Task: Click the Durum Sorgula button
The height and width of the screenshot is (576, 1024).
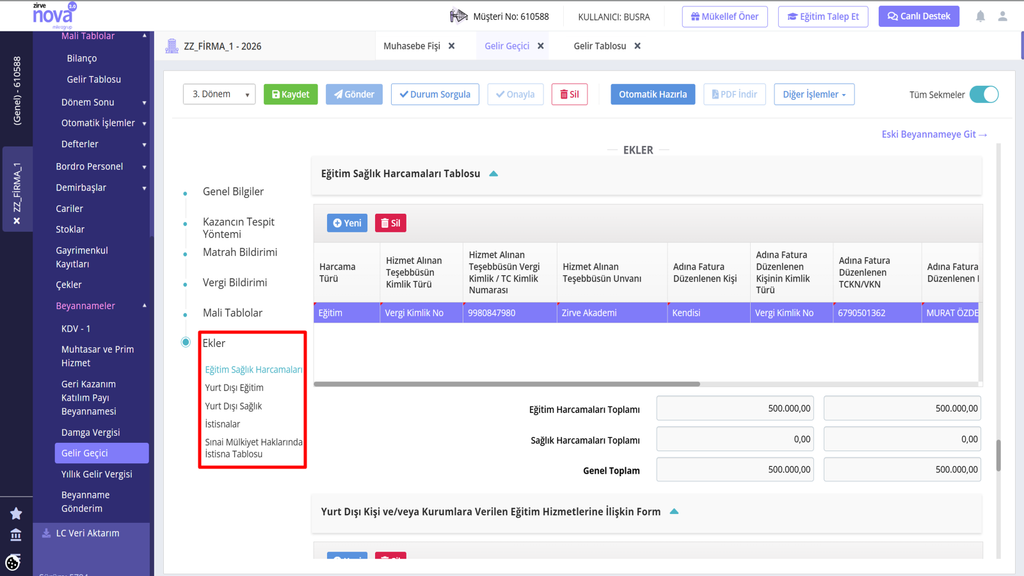Action: [435, 94]
